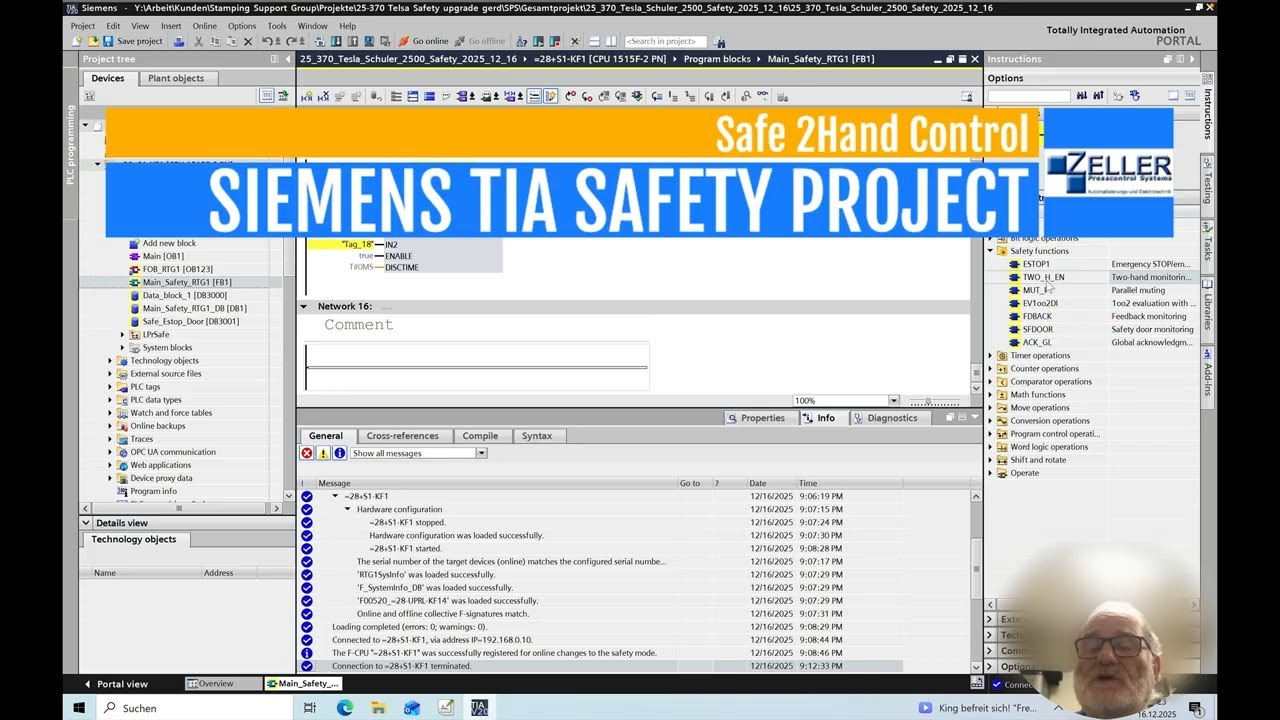
Task: Click the Task View taskbar icon
Action: click(x=310, y=707)
